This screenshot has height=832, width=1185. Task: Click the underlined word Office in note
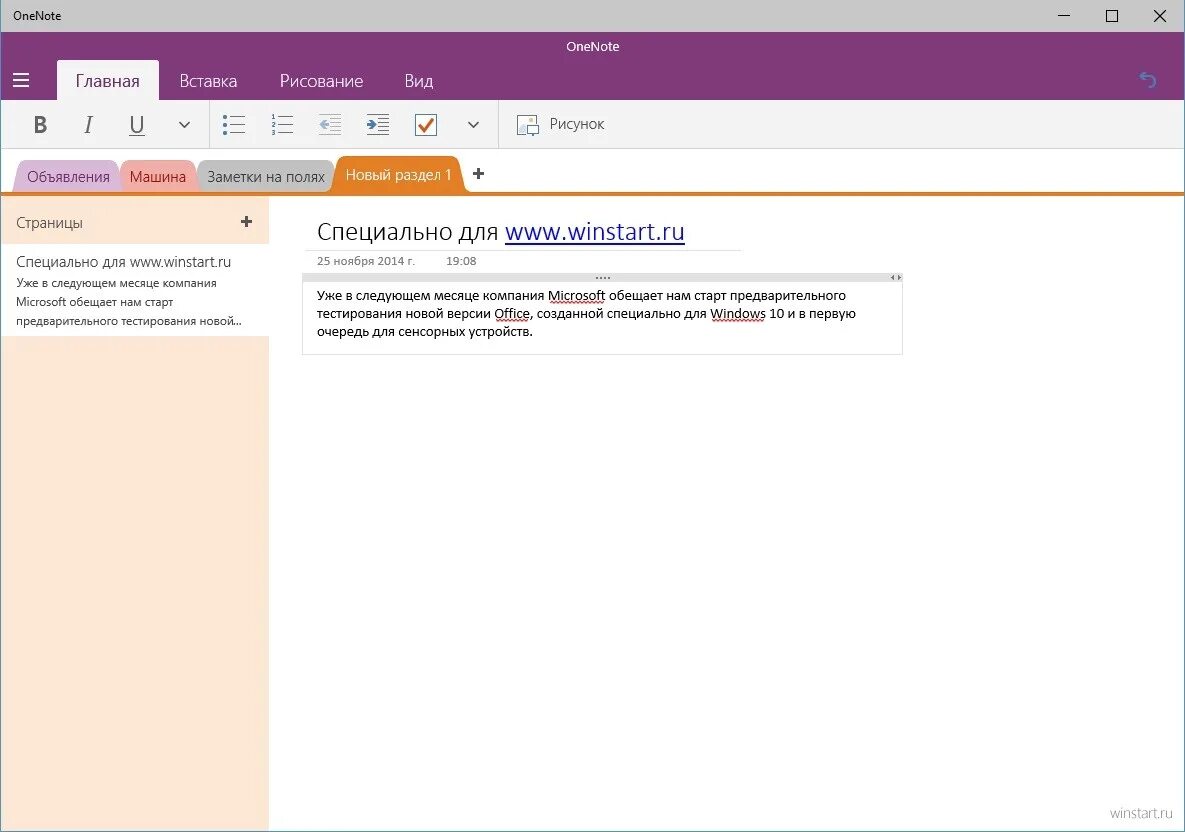(x=512, y=314)
